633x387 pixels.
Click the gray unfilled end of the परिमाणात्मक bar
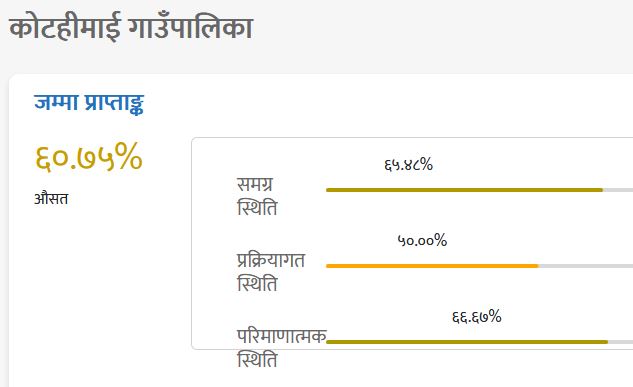(x=620, y=342)
